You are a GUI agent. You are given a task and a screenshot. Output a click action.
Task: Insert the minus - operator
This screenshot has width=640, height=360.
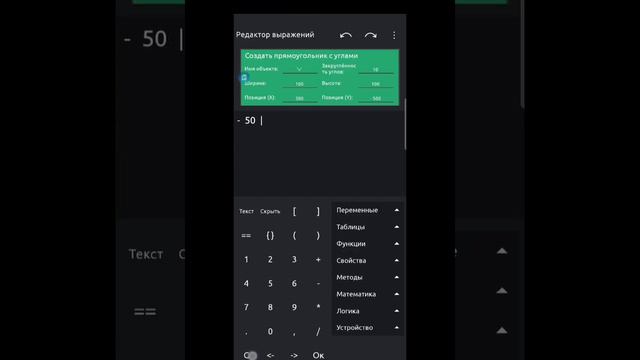coord(318,283)
